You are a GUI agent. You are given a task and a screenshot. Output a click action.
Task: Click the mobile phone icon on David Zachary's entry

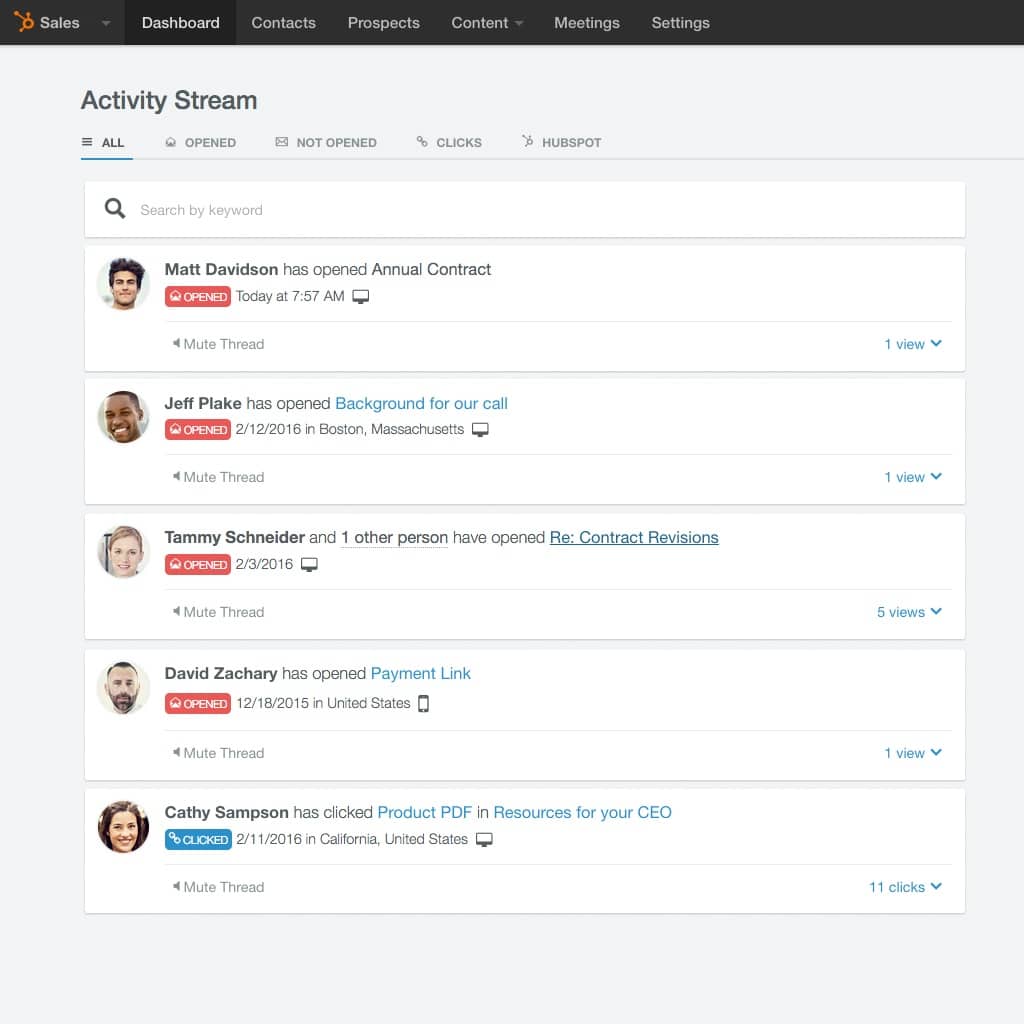click(421, 703)
